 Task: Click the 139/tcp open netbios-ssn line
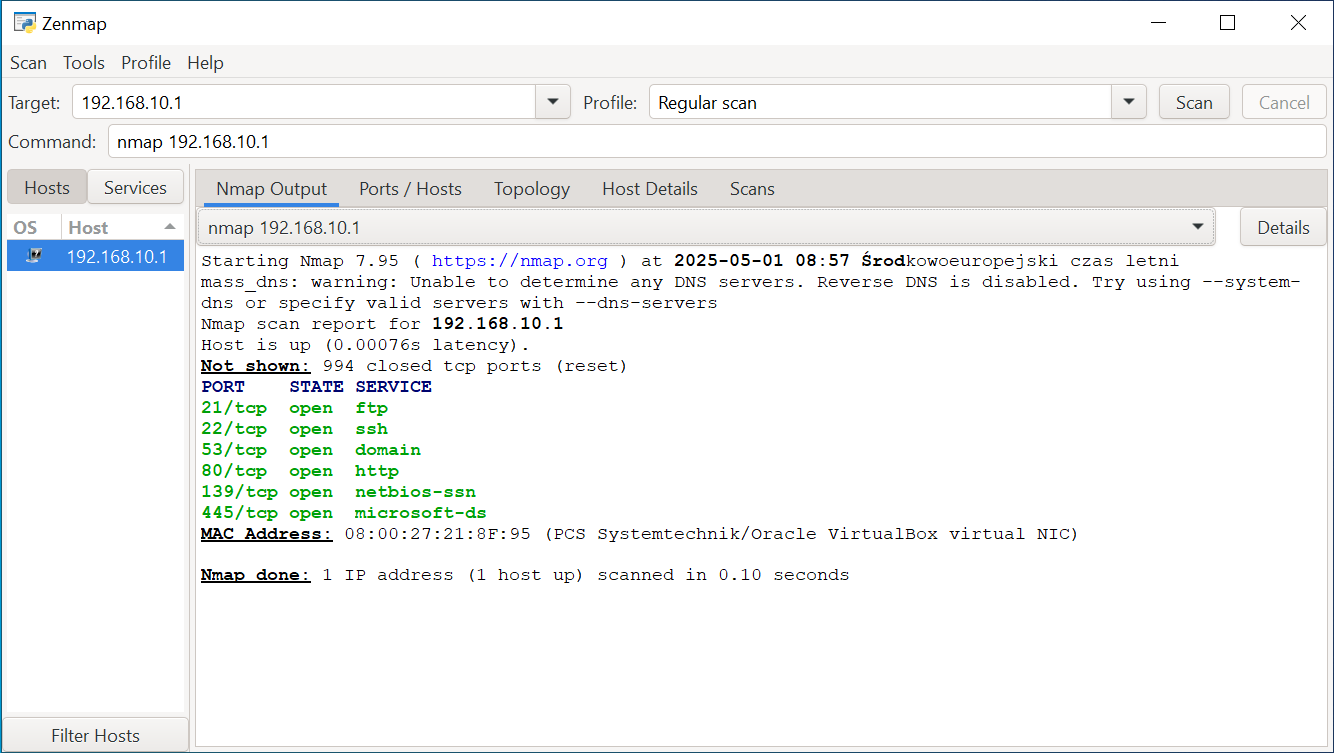tap(338, 492)
